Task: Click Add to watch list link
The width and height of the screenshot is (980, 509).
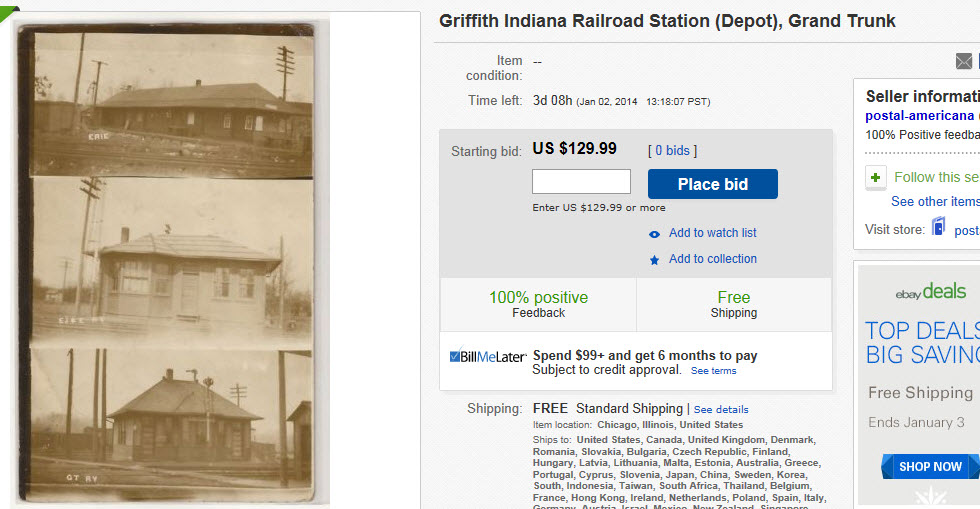Action: [x=712, y=233]
